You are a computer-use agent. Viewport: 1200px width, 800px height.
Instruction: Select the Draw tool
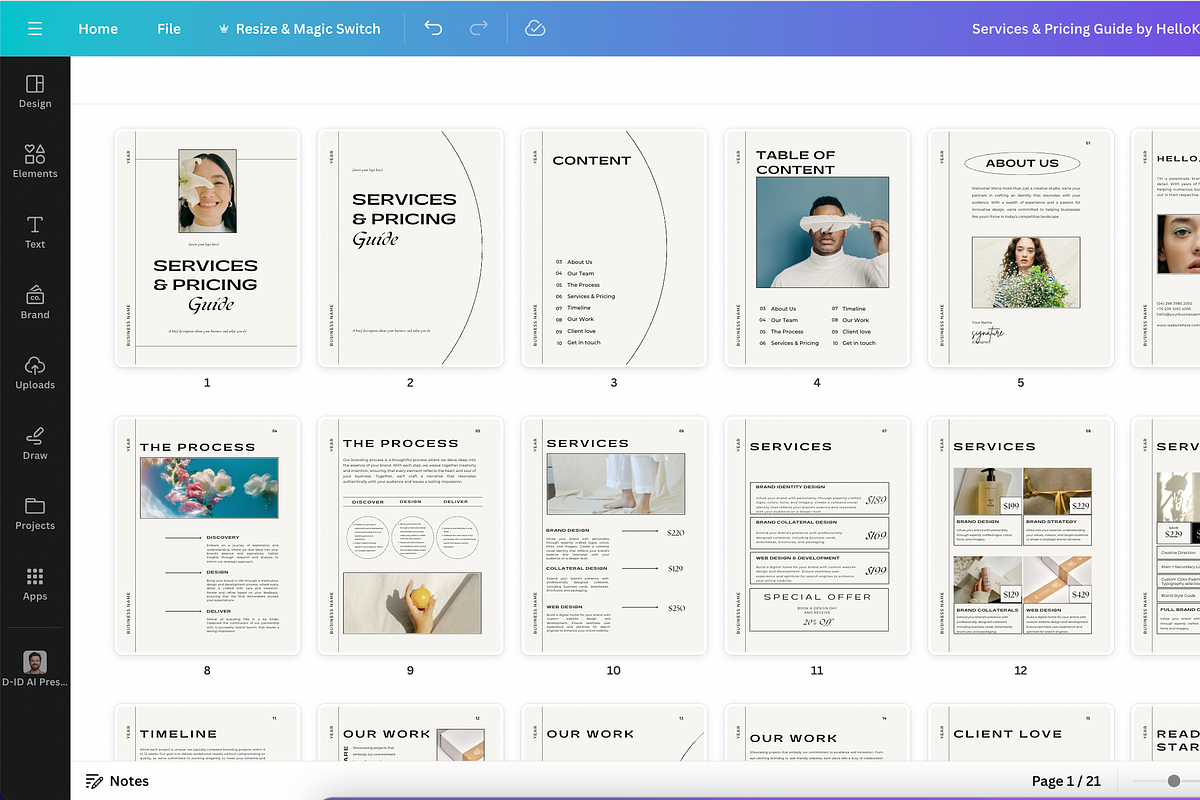tap(35, 442)
